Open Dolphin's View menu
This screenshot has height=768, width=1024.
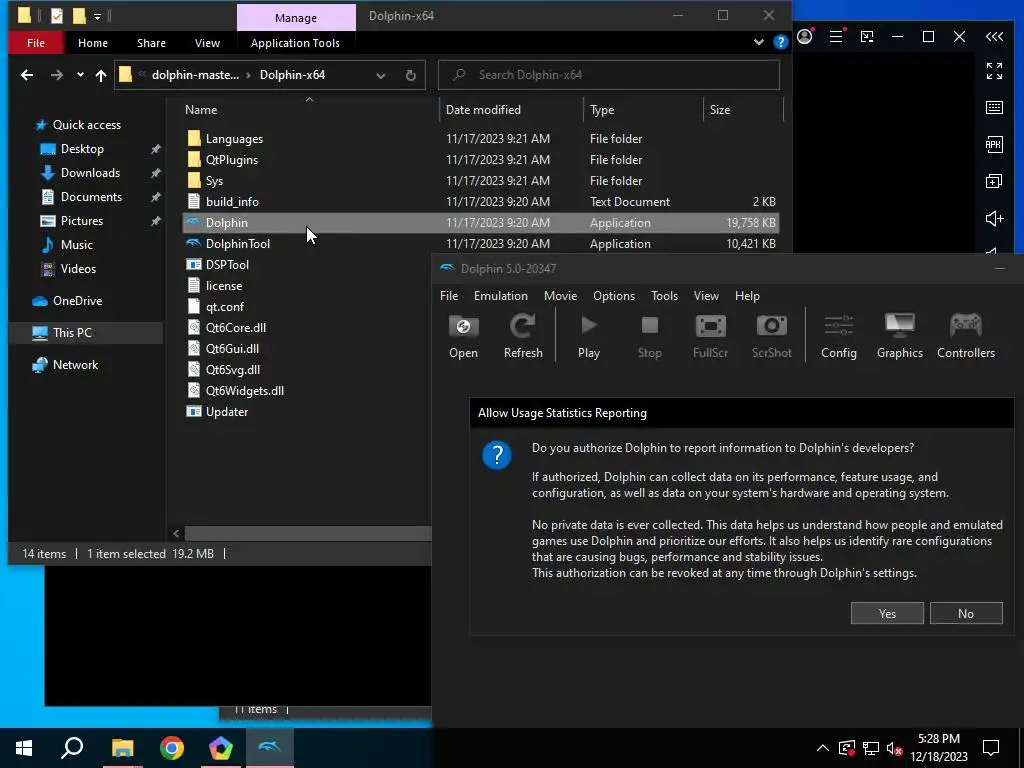coord(706,296)
